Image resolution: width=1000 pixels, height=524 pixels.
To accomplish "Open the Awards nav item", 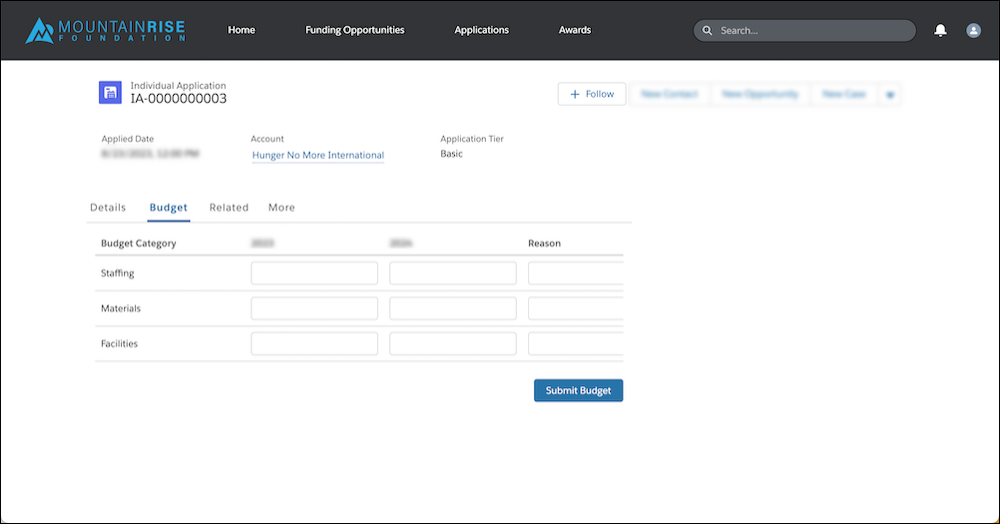I will click(x=575, y=30).
